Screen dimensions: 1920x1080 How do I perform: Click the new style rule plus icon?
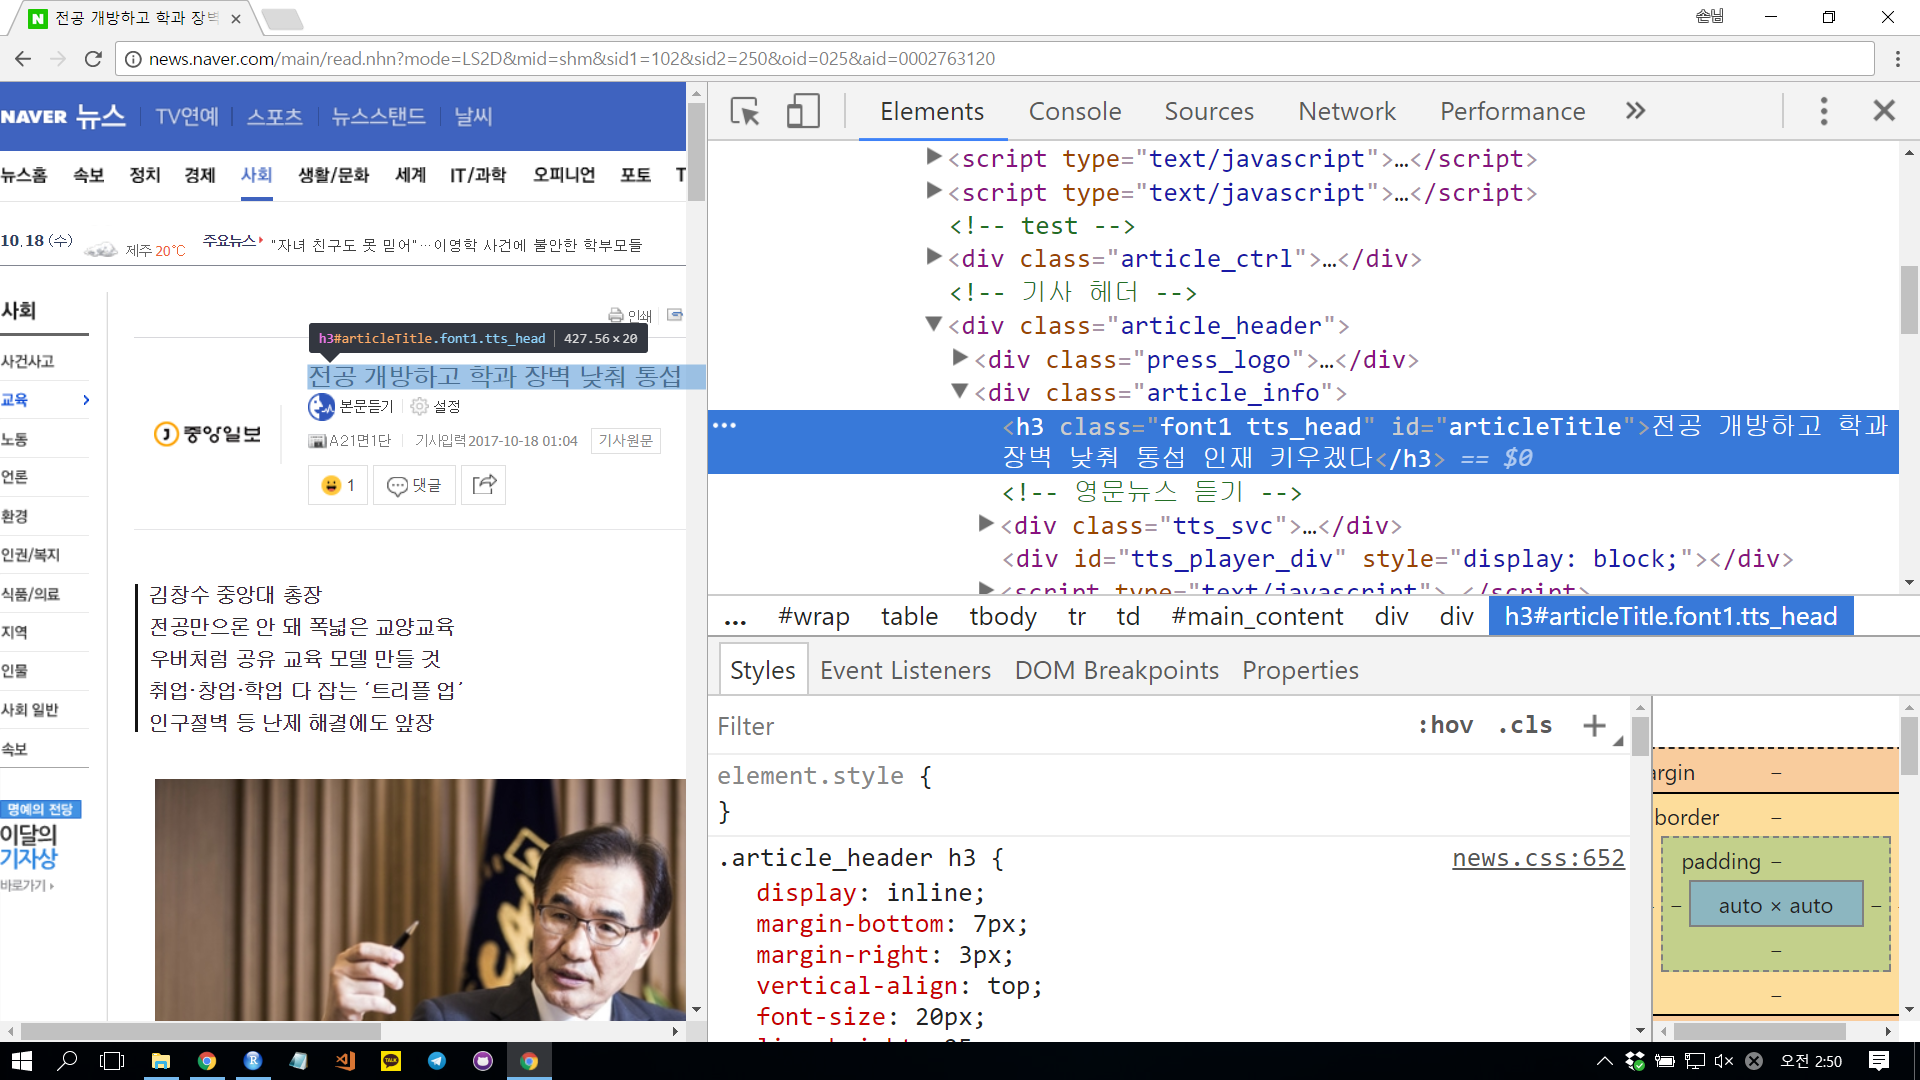tap(1595, 725)
